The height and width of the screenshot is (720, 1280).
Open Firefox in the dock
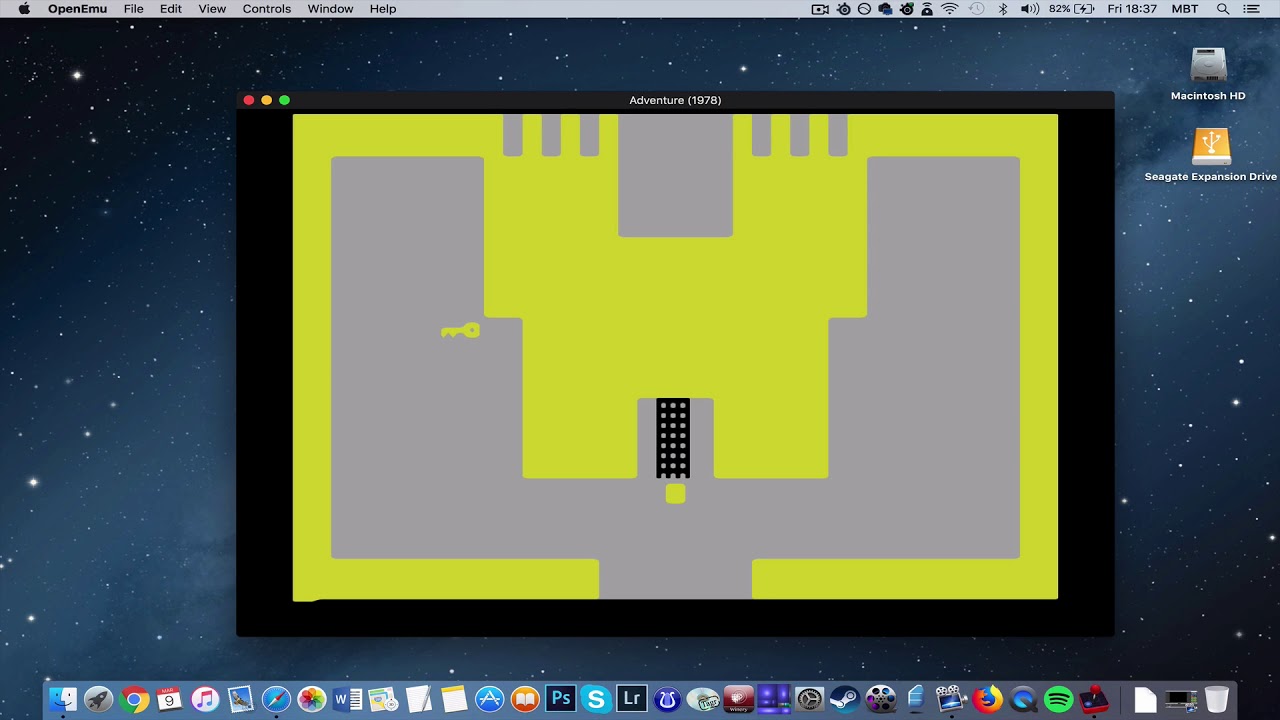pyautogui.click(x=988, y=698)
